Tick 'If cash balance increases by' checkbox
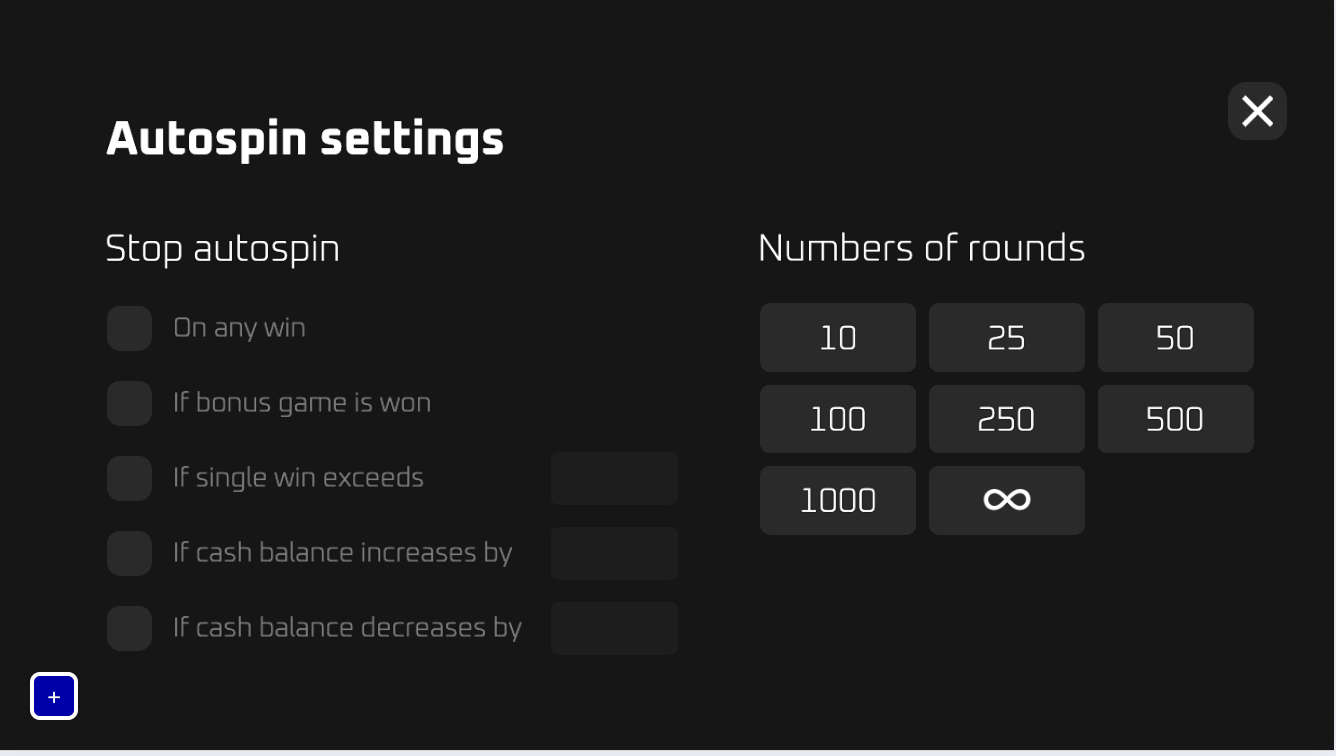1336x756 pixels. point(129,554)
